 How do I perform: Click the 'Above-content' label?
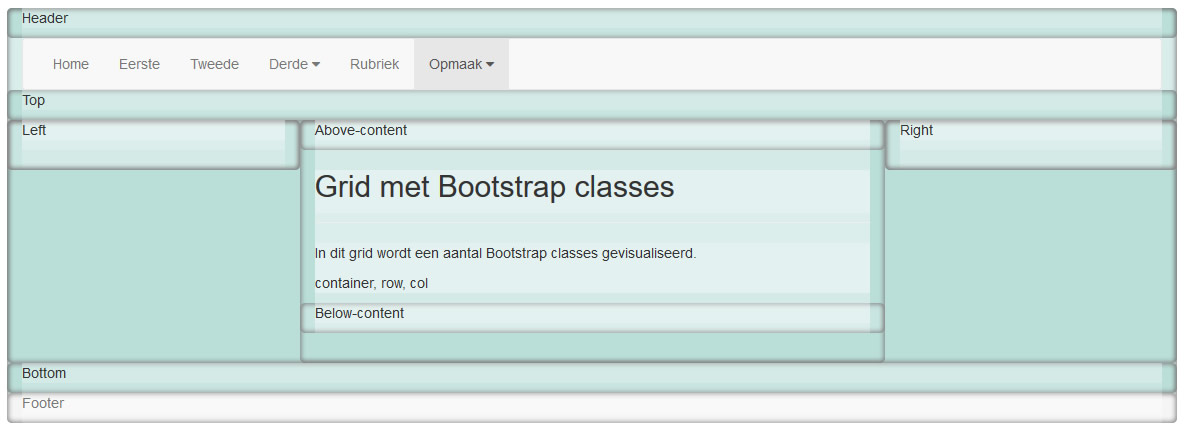(x=361, y=130)
